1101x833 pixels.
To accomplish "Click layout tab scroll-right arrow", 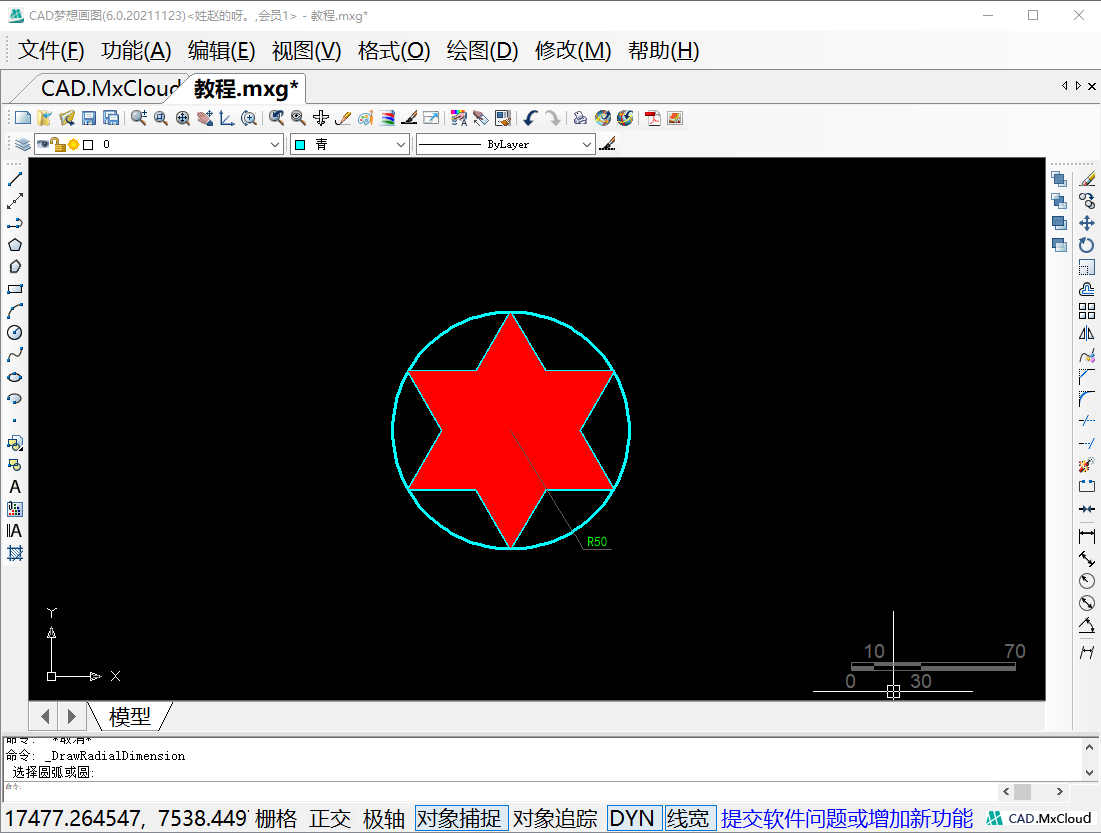I will 71,716.
